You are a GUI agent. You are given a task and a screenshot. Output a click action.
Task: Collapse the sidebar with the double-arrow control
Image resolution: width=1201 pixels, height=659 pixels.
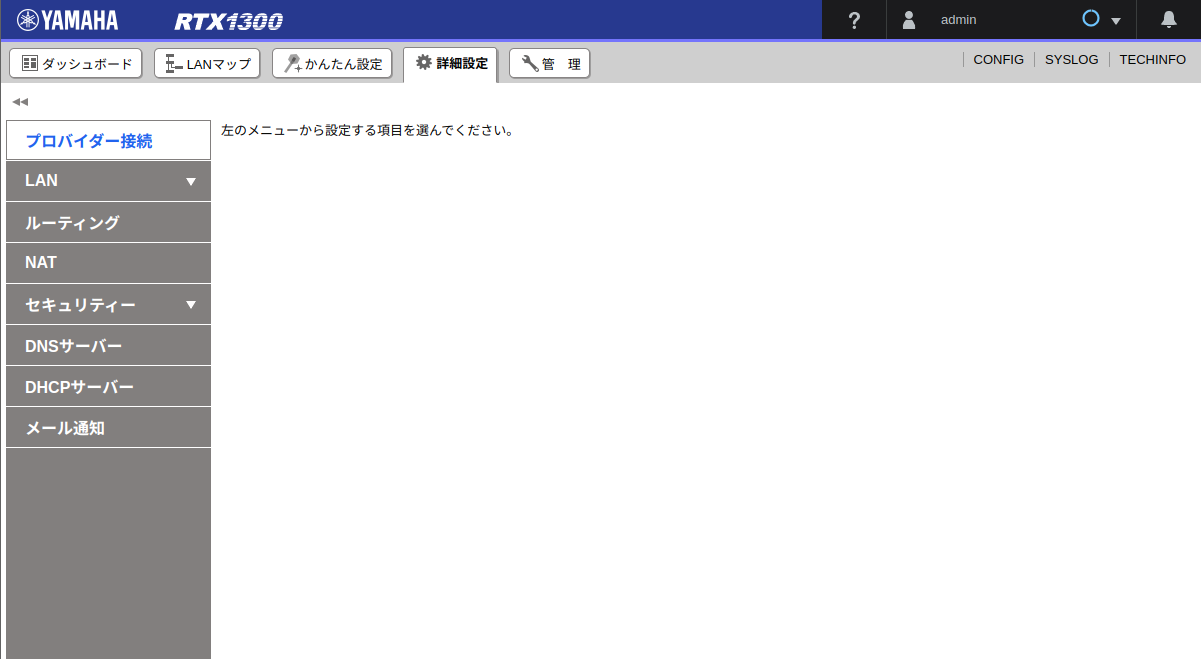20,101
